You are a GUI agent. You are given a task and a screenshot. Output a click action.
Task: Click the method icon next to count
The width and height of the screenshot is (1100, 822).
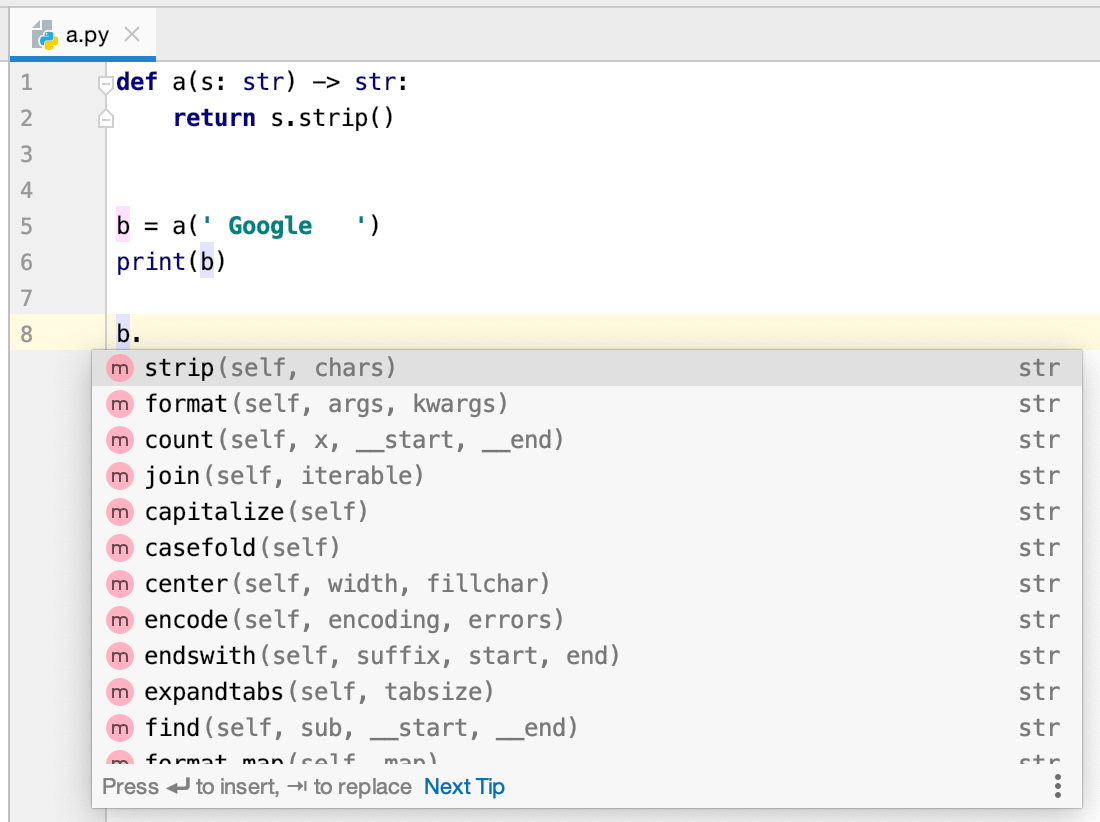pyautogui.click(x=120, y=440)
